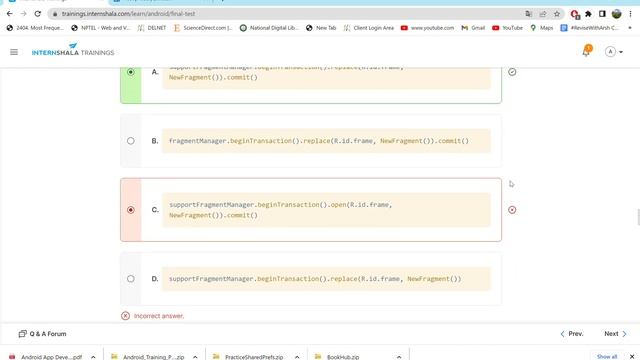Select option D radio button

[x=131, y=279]
